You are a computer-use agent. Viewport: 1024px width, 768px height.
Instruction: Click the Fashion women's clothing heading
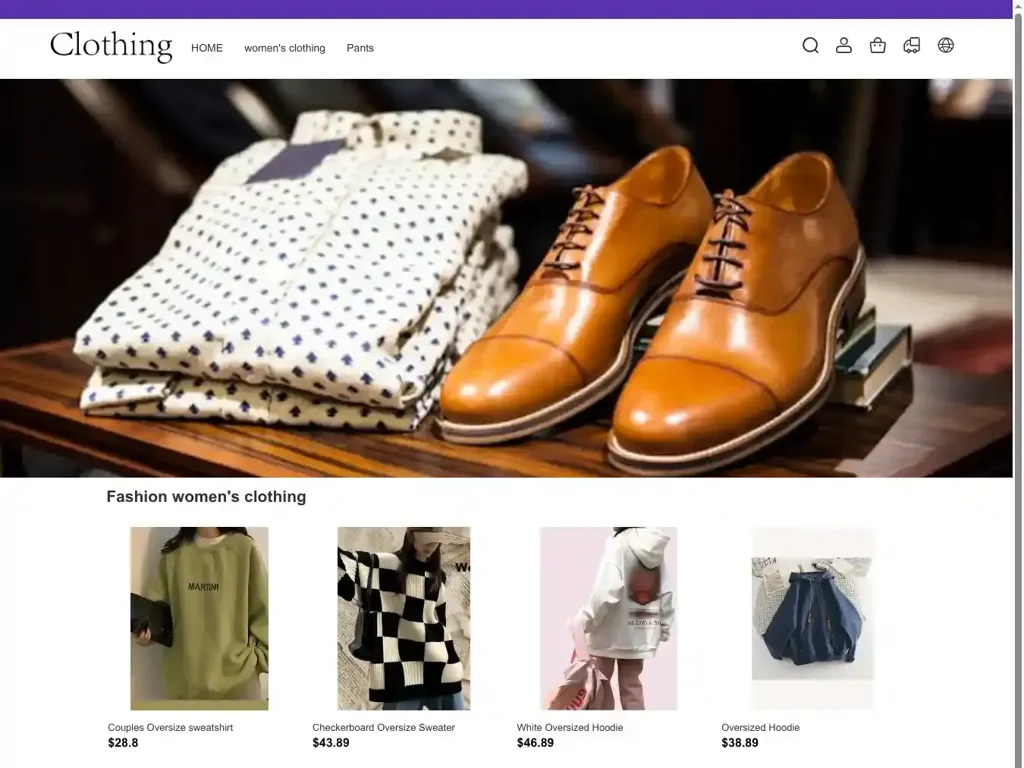click(206, 496)
